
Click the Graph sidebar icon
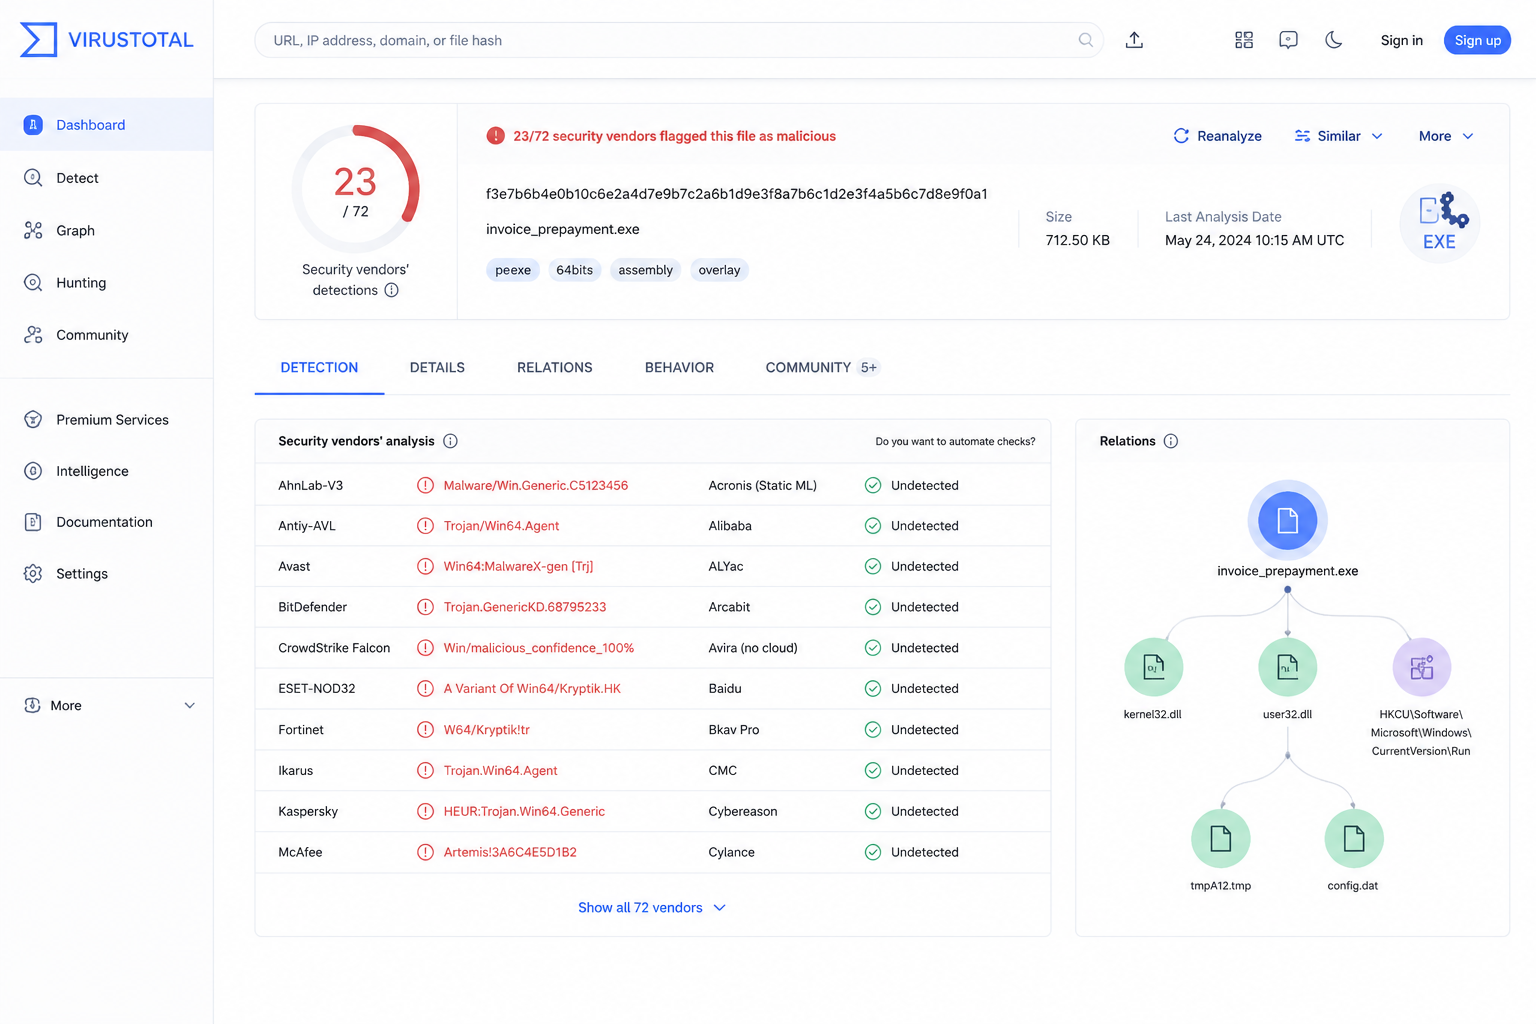[33, 230]
